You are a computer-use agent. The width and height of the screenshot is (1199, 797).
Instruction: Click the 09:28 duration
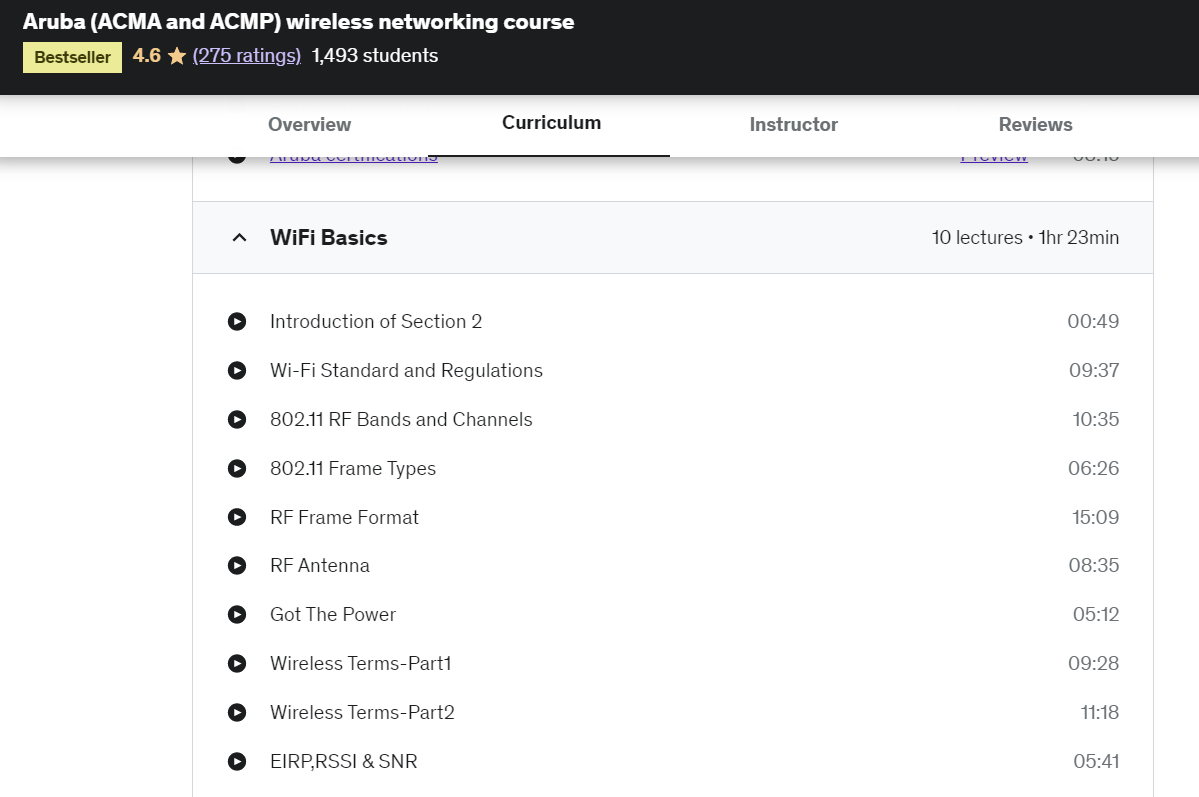click(1093, 663)
